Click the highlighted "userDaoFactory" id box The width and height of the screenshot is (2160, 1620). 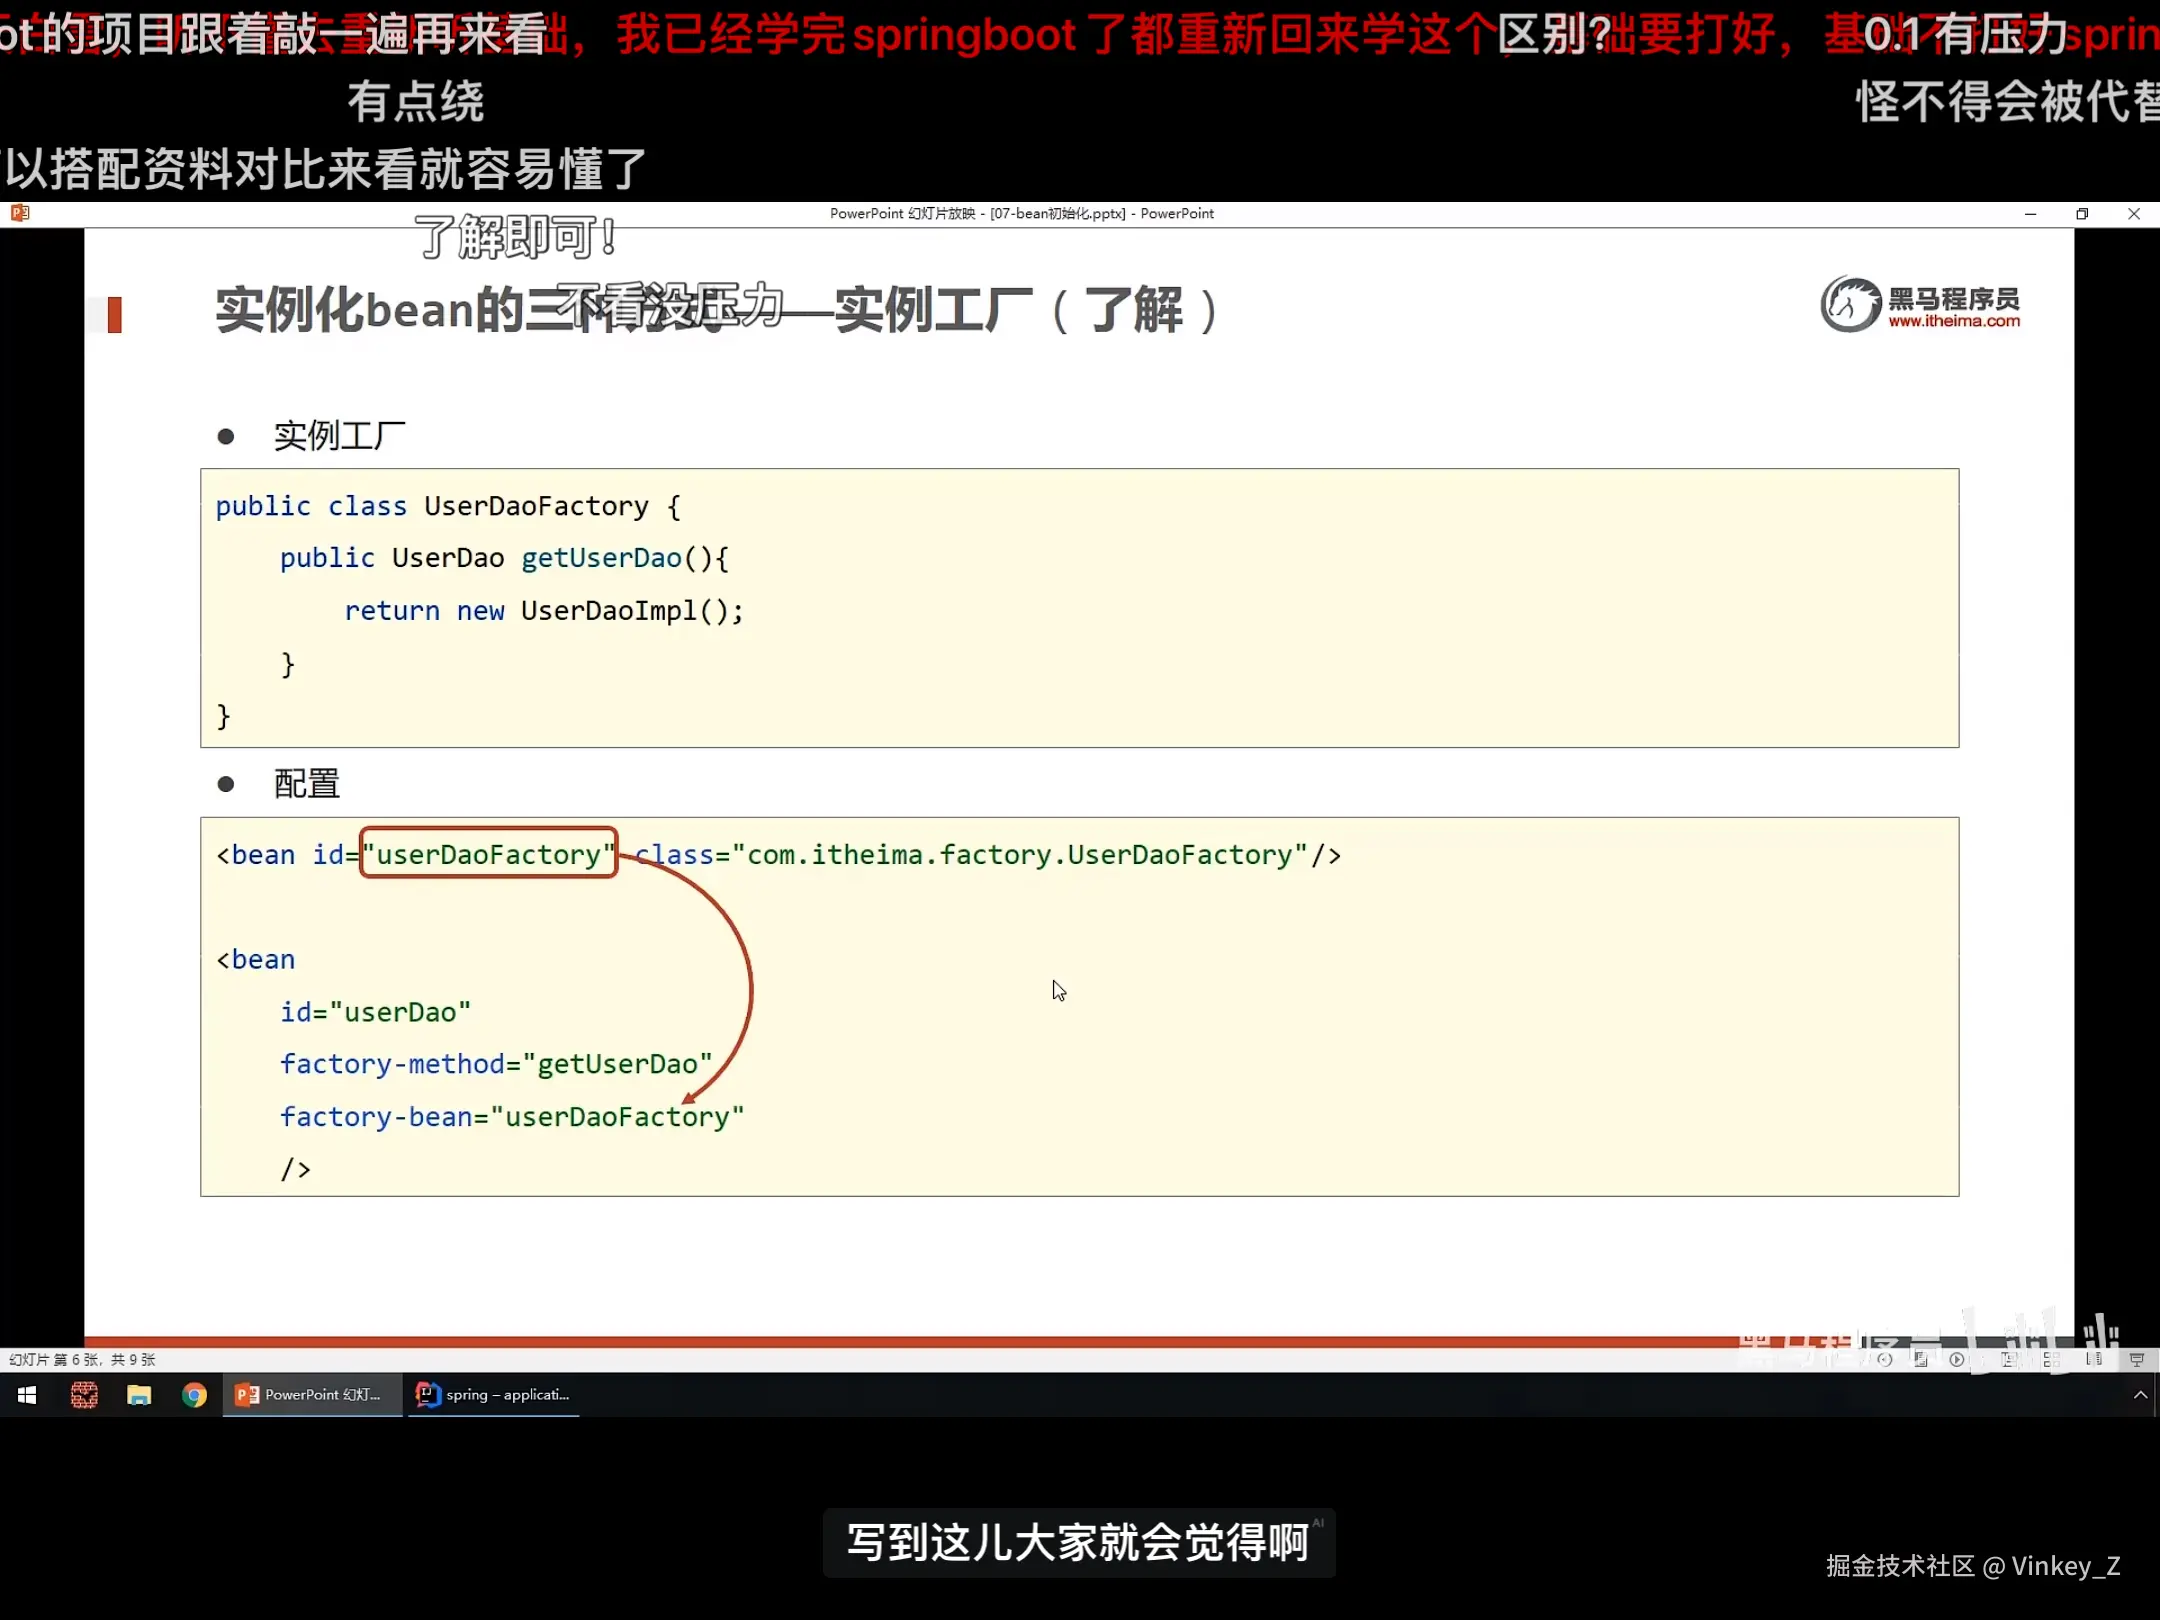[x=488, y=854]
